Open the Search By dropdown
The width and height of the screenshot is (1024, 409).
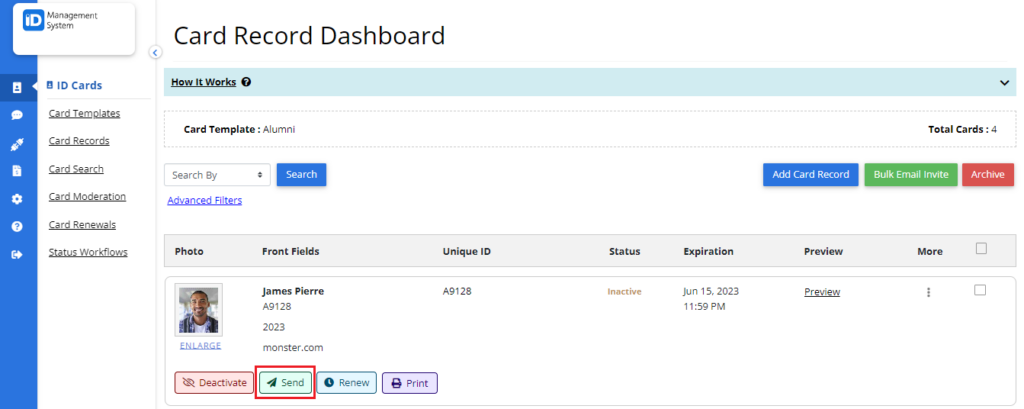point(217,175)
